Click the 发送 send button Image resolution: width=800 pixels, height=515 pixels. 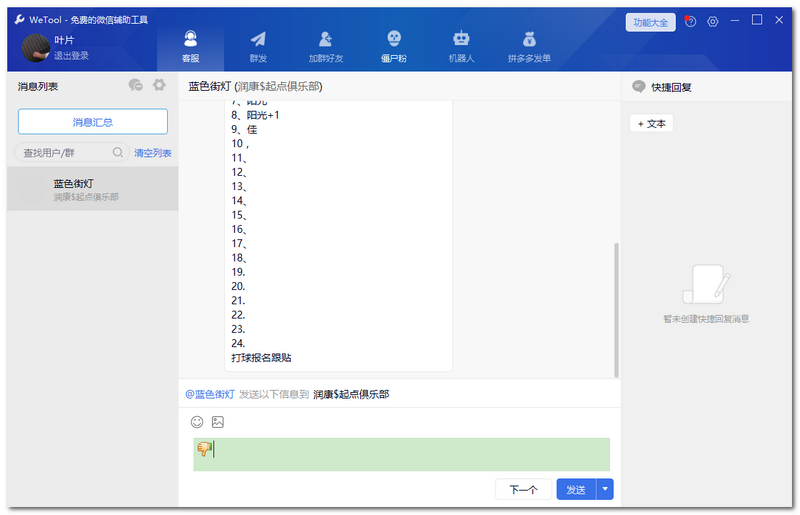[576, 489]
